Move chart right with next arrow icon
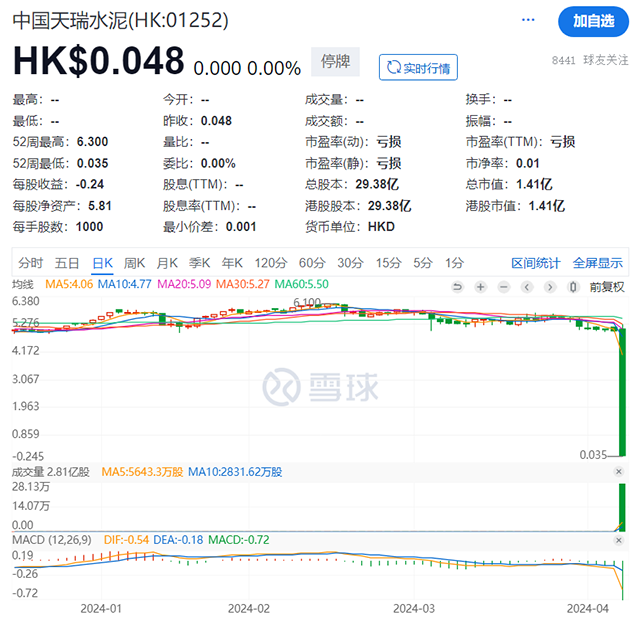Image resolution: width=640 pixels, height=618 pixels. pos(550,287)
